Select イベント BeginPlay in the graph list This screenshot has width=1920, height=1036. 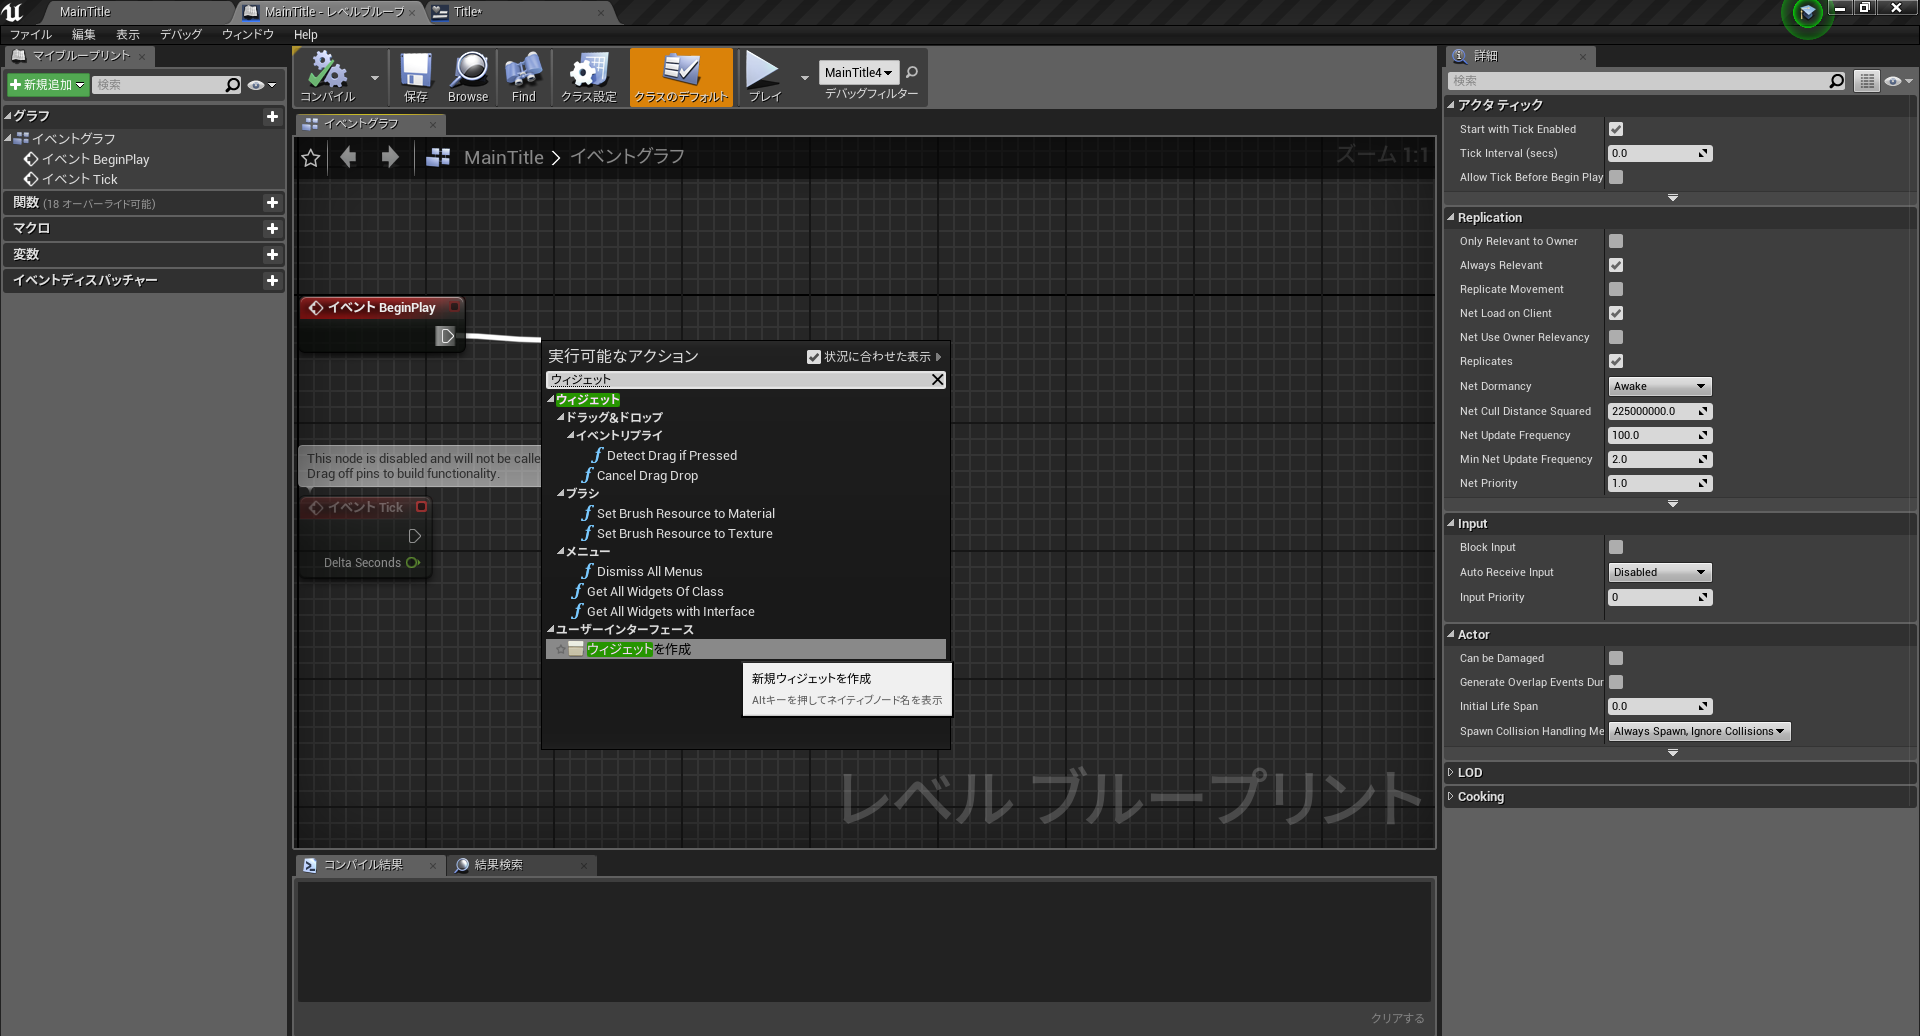[96, 159]
